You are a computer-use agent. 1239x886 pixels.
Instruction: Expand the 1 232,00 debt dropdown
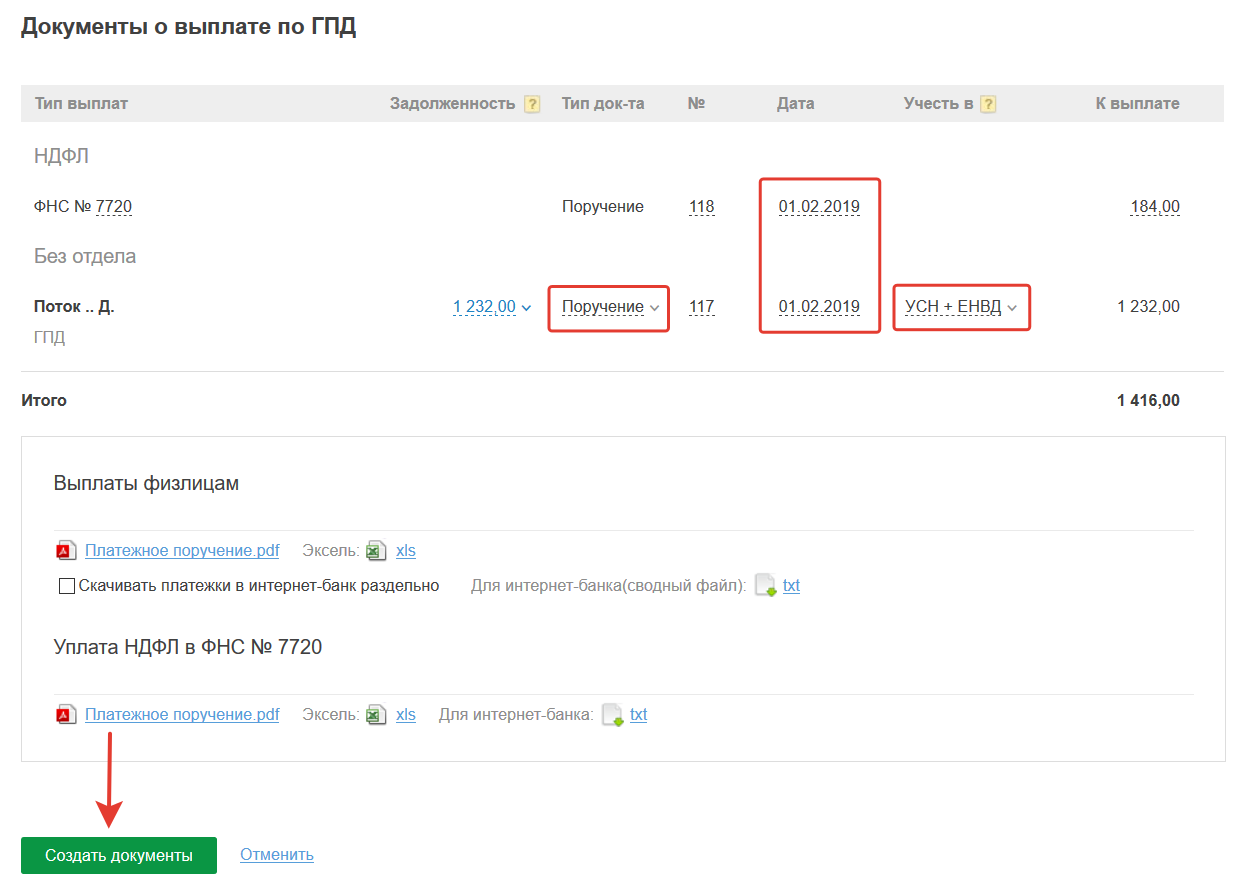(492, 307)
